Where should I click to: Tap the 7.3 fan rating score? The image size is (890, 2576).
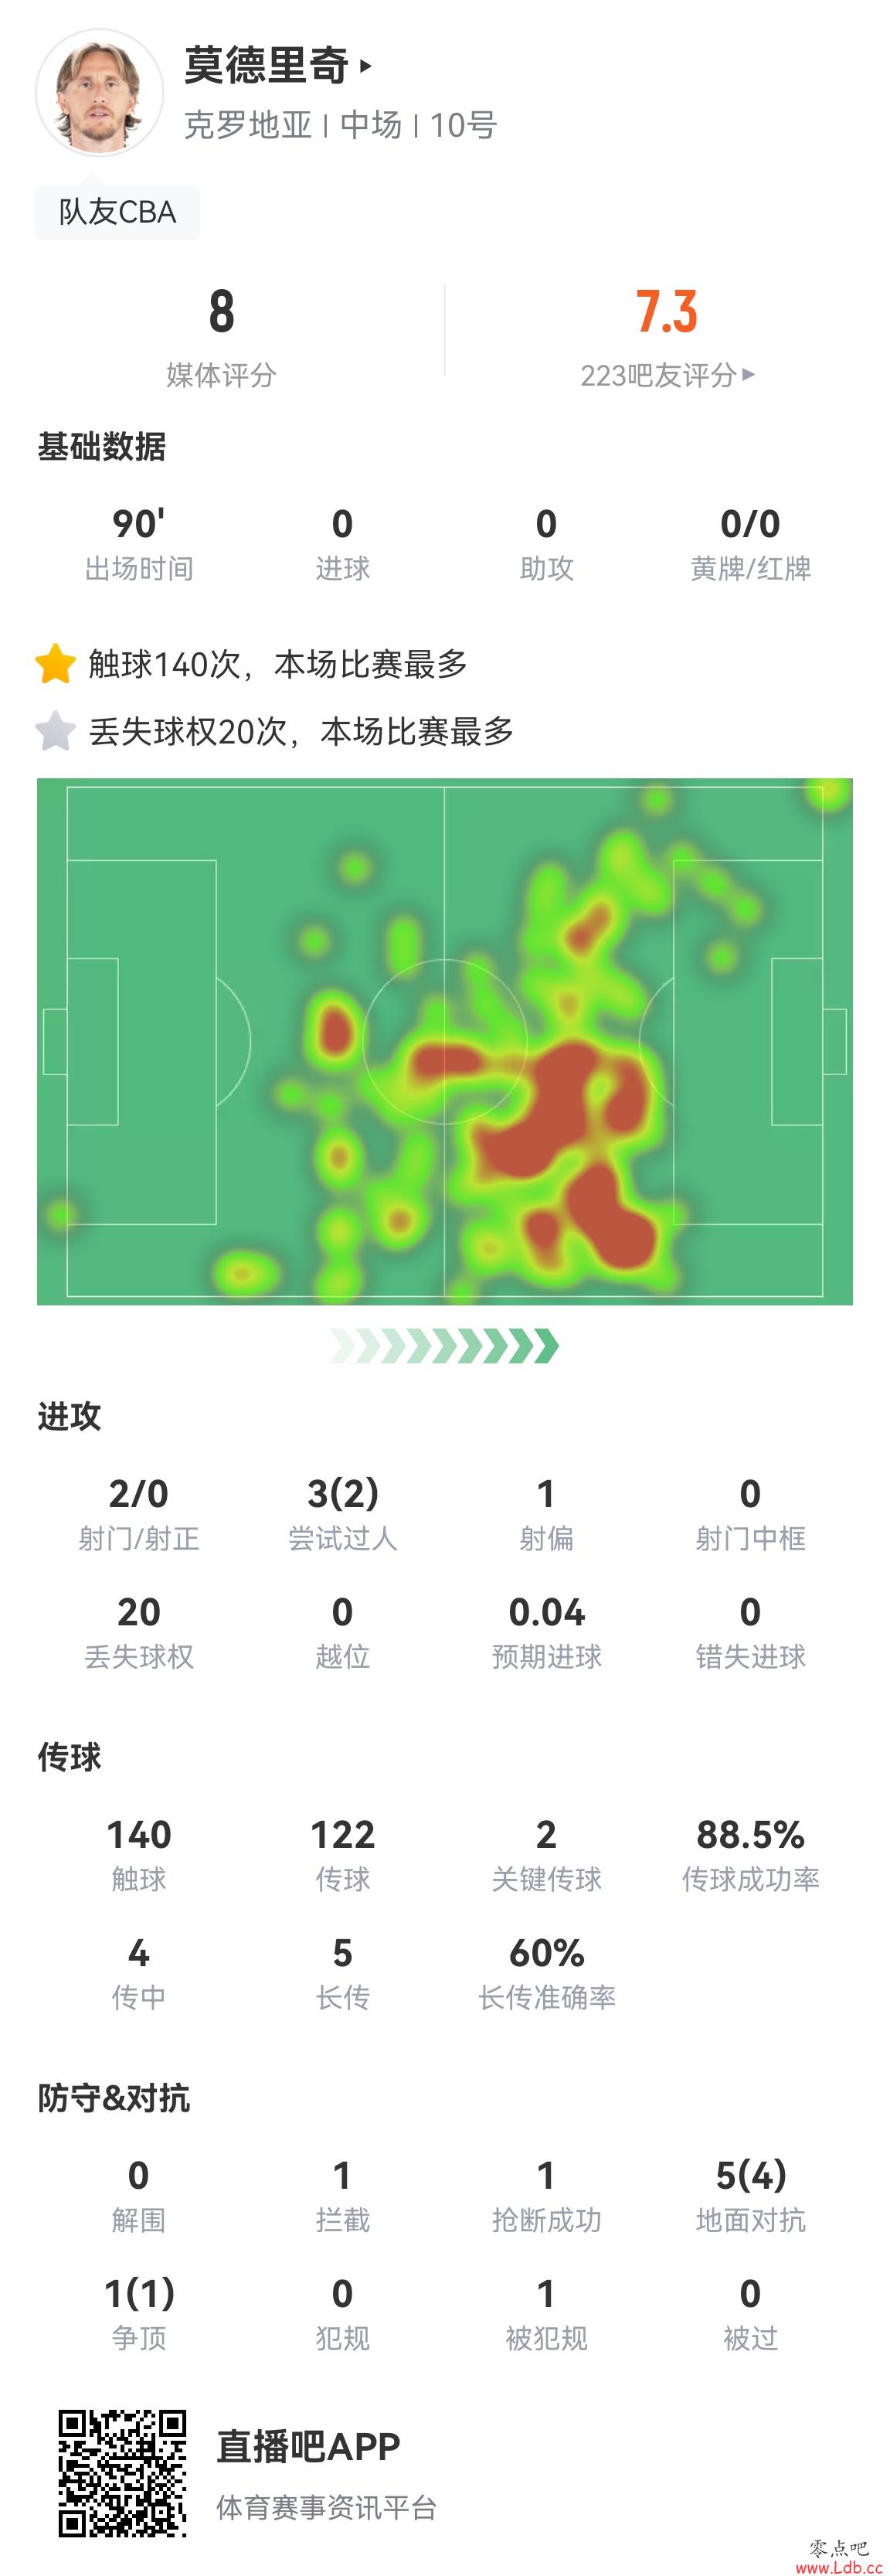667,312
